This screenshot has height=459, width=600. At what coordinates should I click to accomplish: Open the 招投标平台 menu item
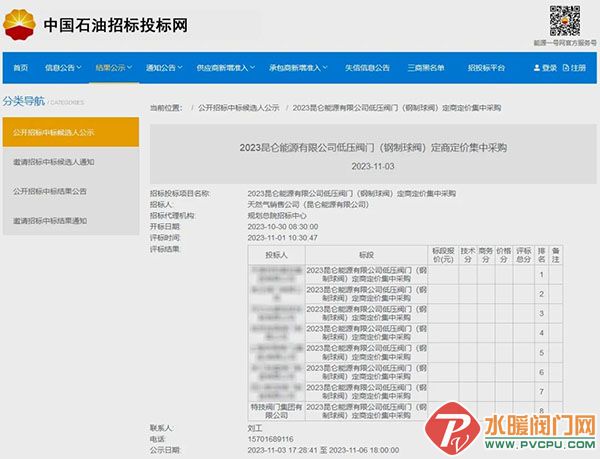tap(486, 68)
